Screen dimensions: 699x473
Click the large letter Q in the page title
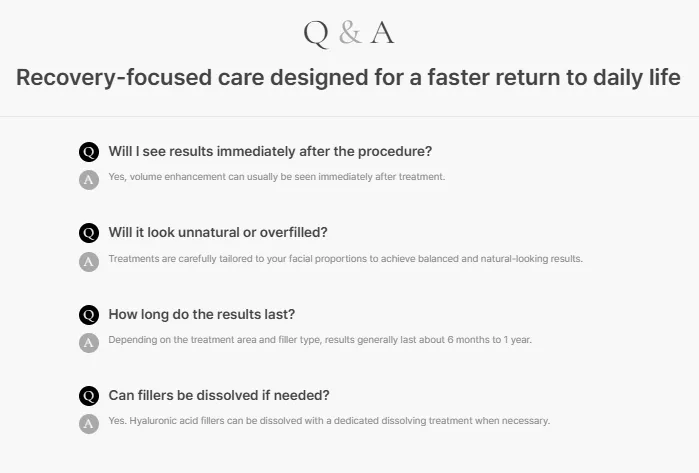(316, 34)
